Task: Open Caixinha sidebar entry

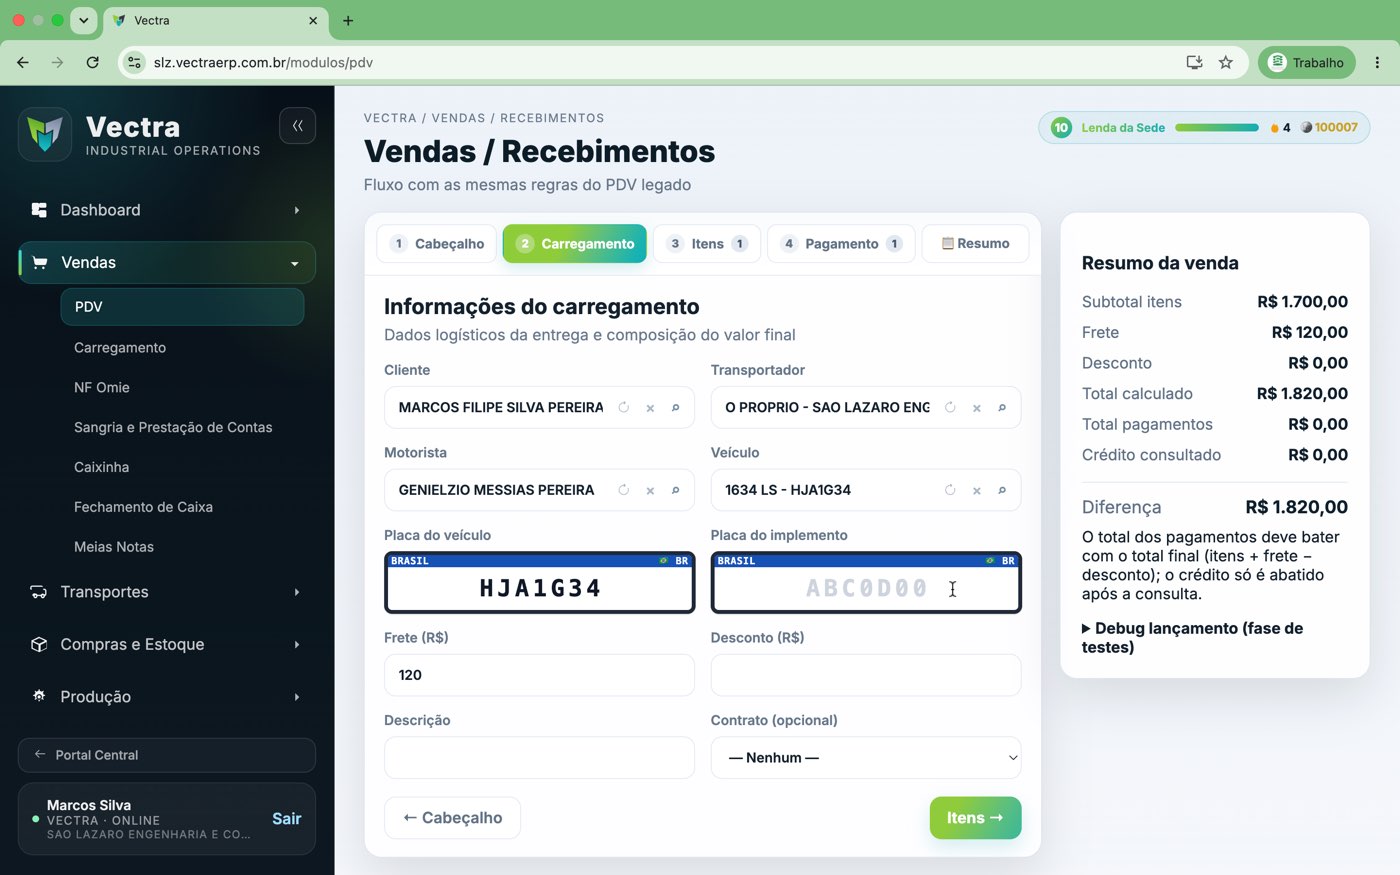Action: tap(101, 467)
